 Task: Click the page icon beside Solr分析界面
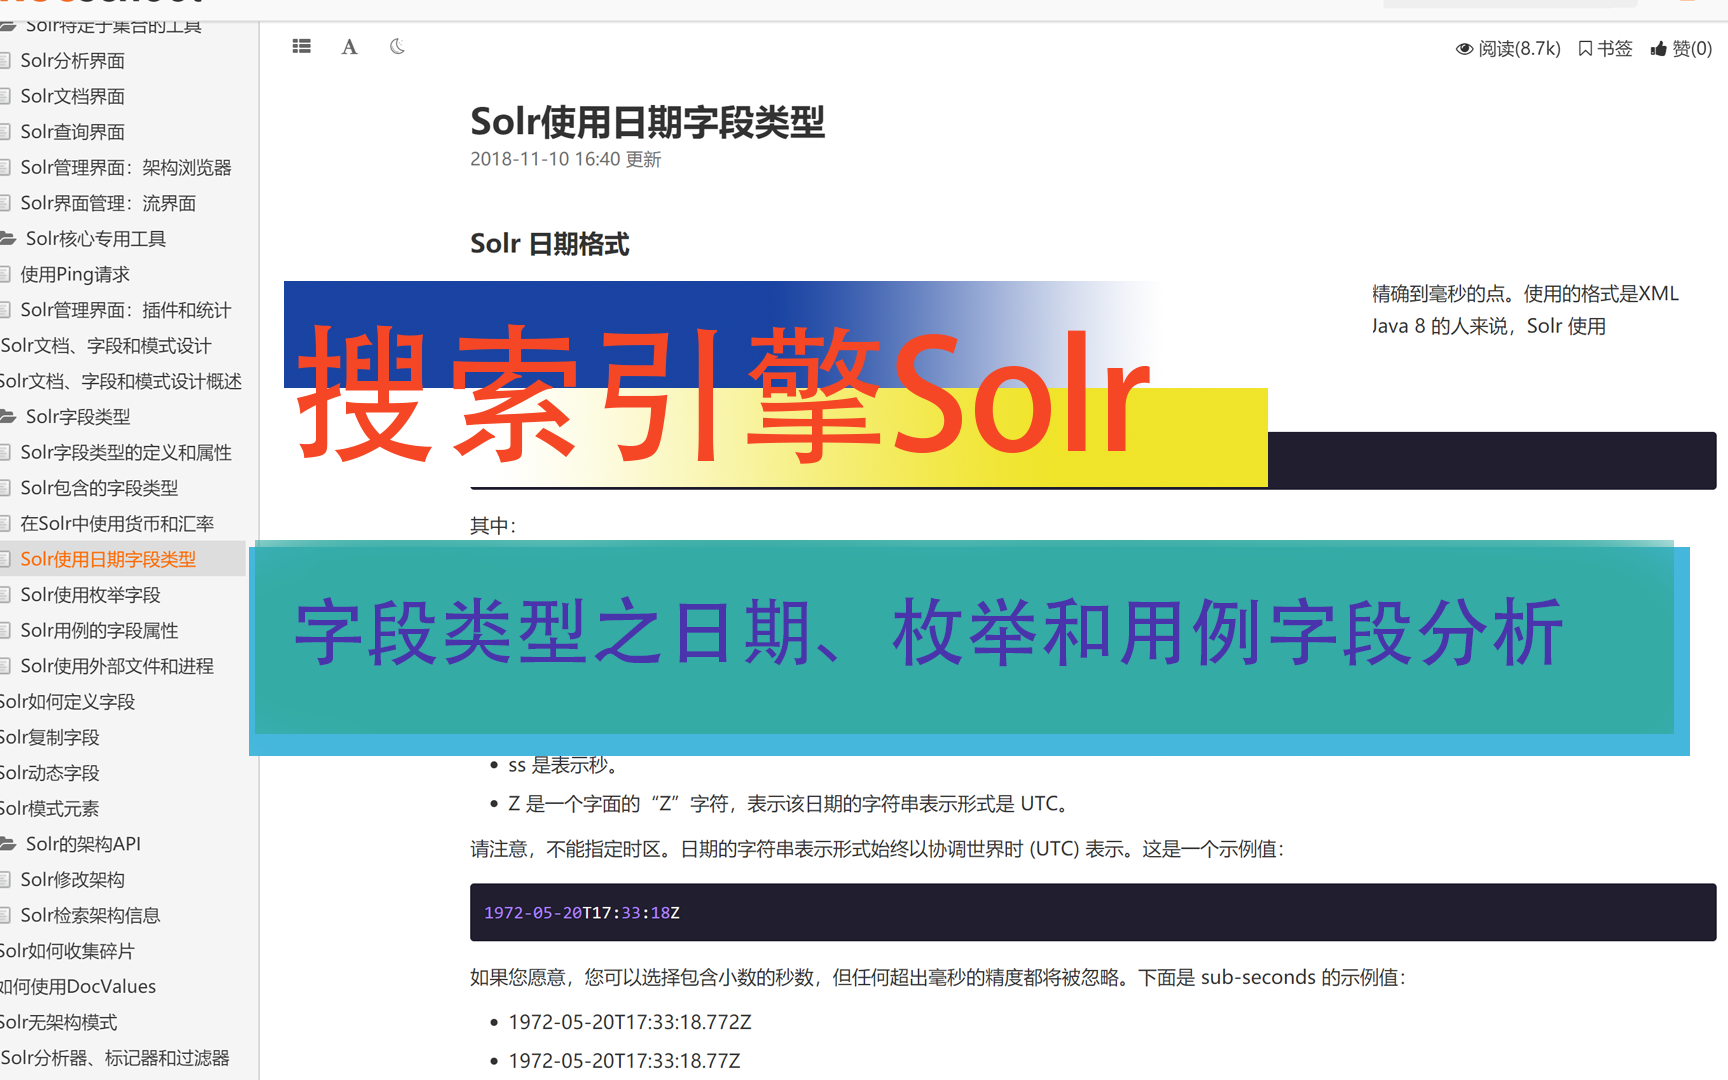click(5, 61)
